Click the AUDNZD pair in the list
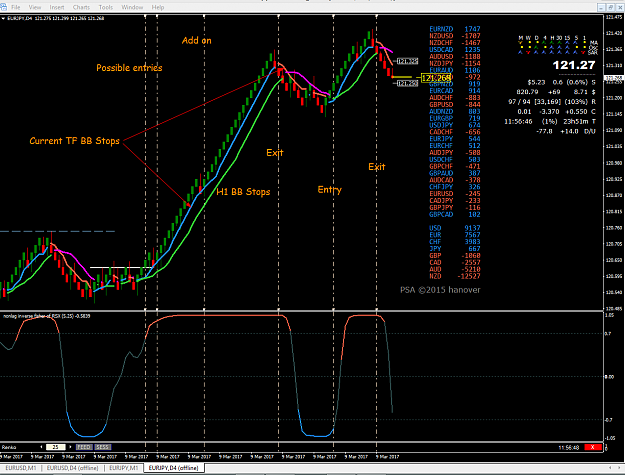 441,111
